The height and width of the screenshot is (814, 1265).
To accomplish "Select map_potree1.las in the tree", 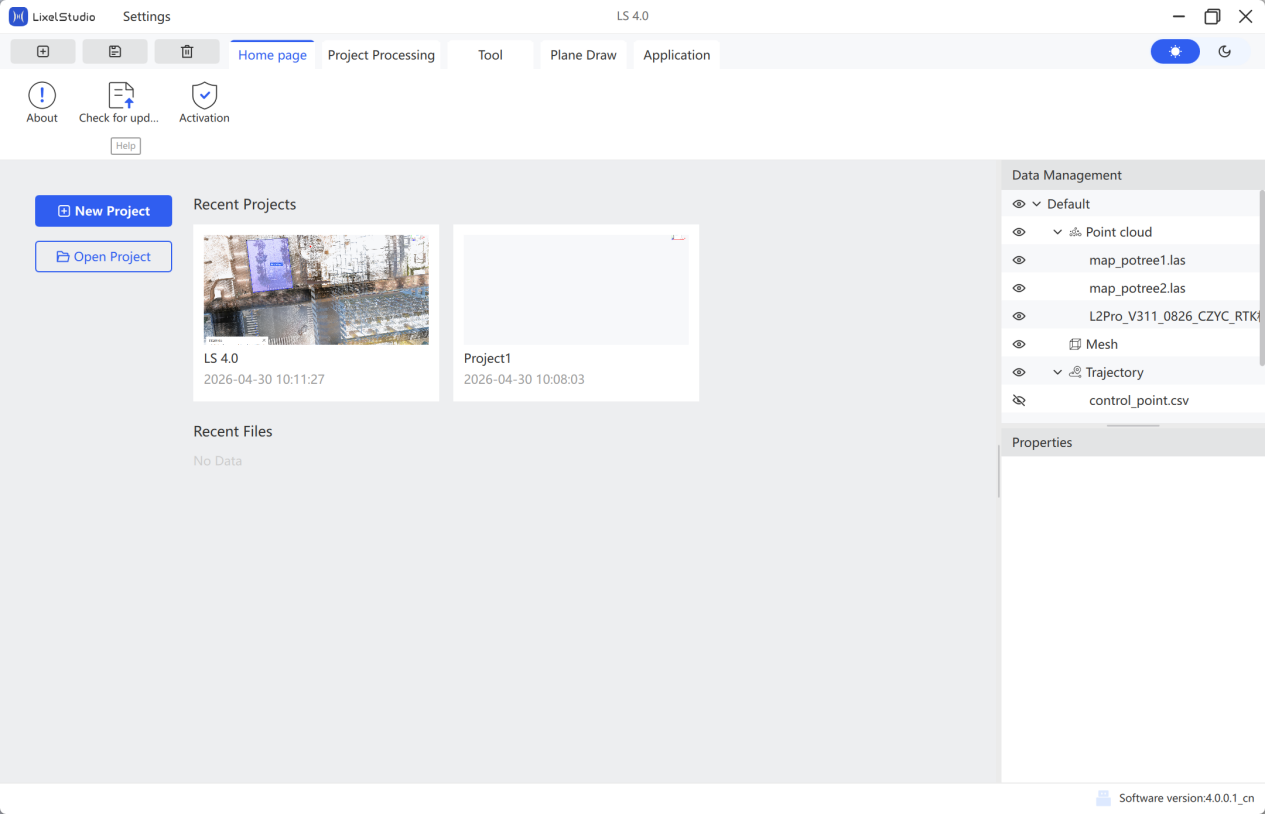I will click(1137, 260).
